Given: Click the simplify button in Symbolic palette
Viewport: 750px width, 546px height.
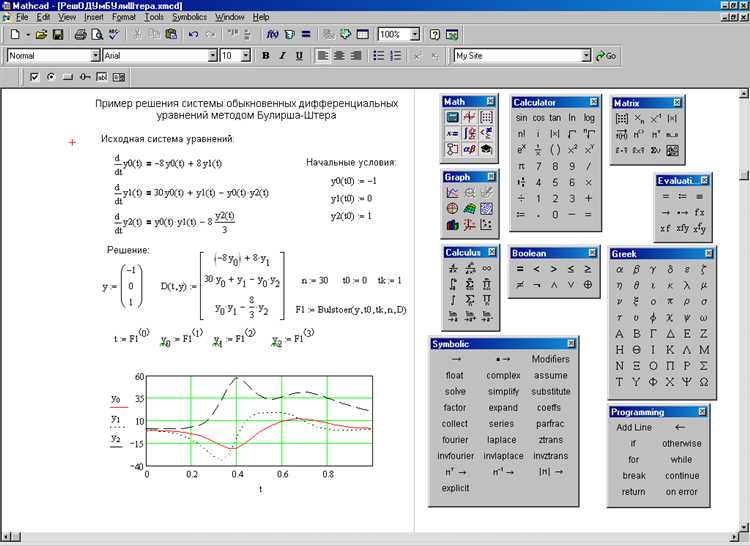Looking at the screenshot, I should [x=503, y=392].
